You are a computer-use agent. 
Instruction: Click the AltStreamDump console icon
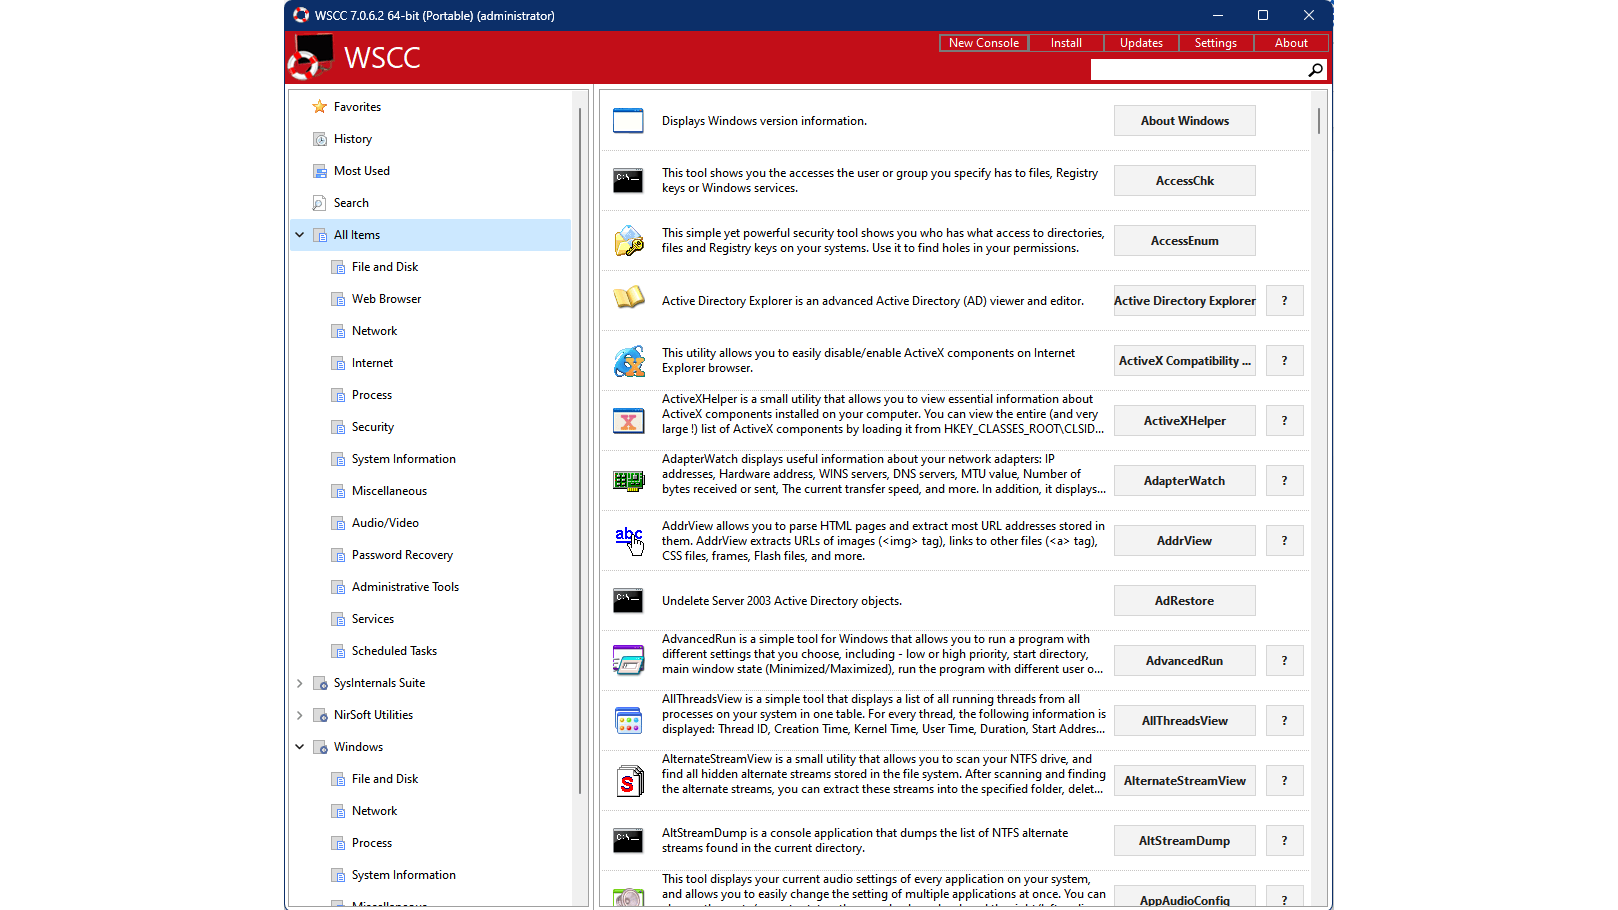click(x=628, y=841)
